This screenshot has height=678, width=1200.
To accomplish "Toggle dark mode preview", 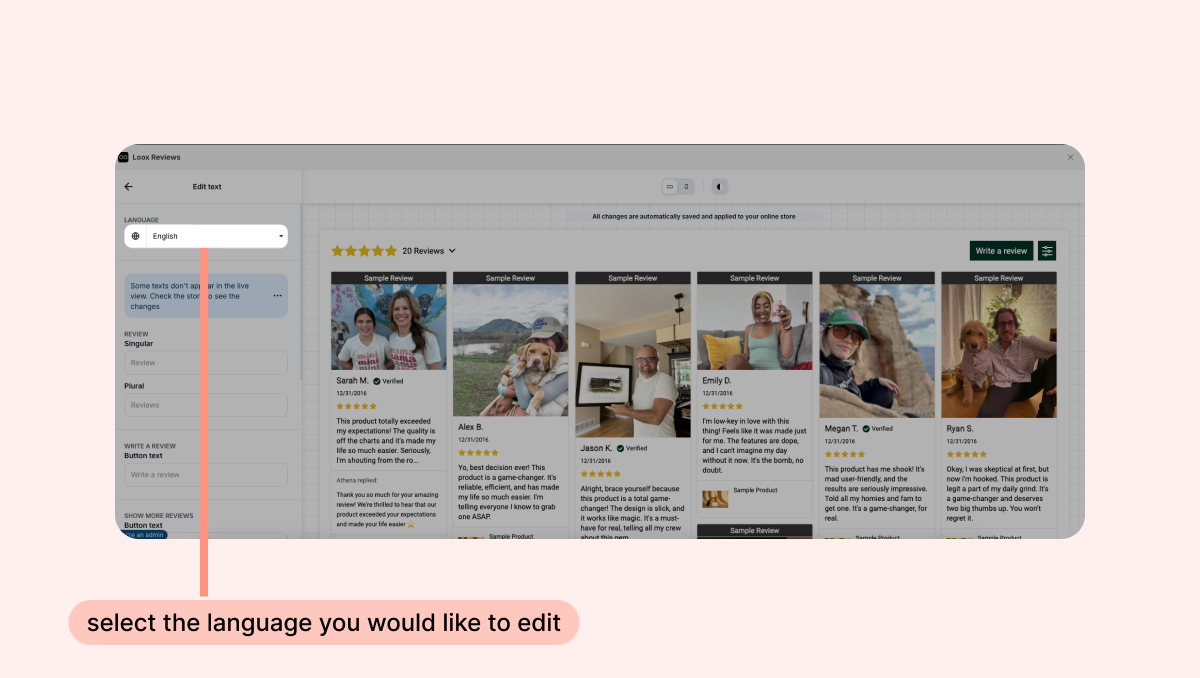I will coord(720,187).
